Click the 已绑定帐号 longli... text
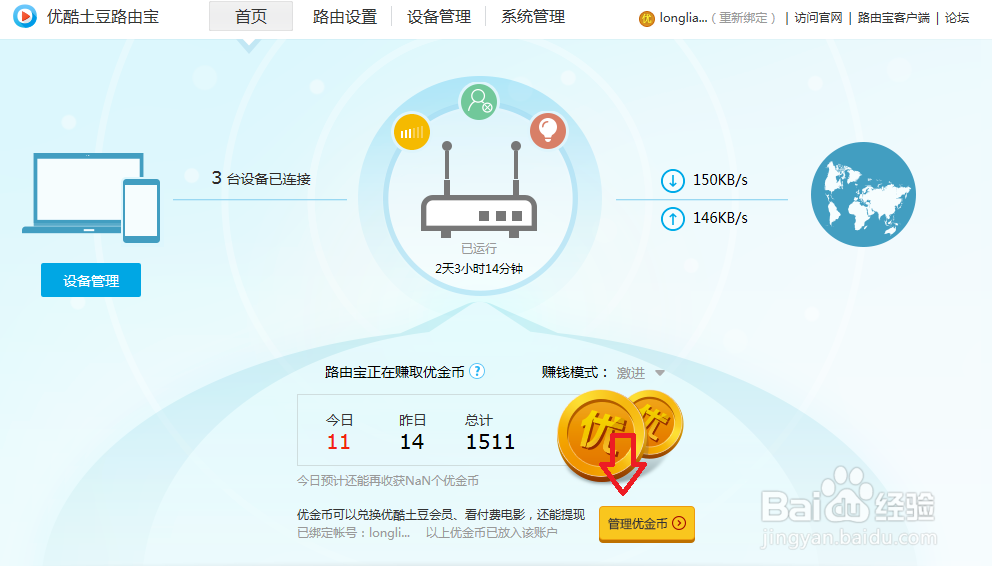The image size is (992, 572). 354,533
